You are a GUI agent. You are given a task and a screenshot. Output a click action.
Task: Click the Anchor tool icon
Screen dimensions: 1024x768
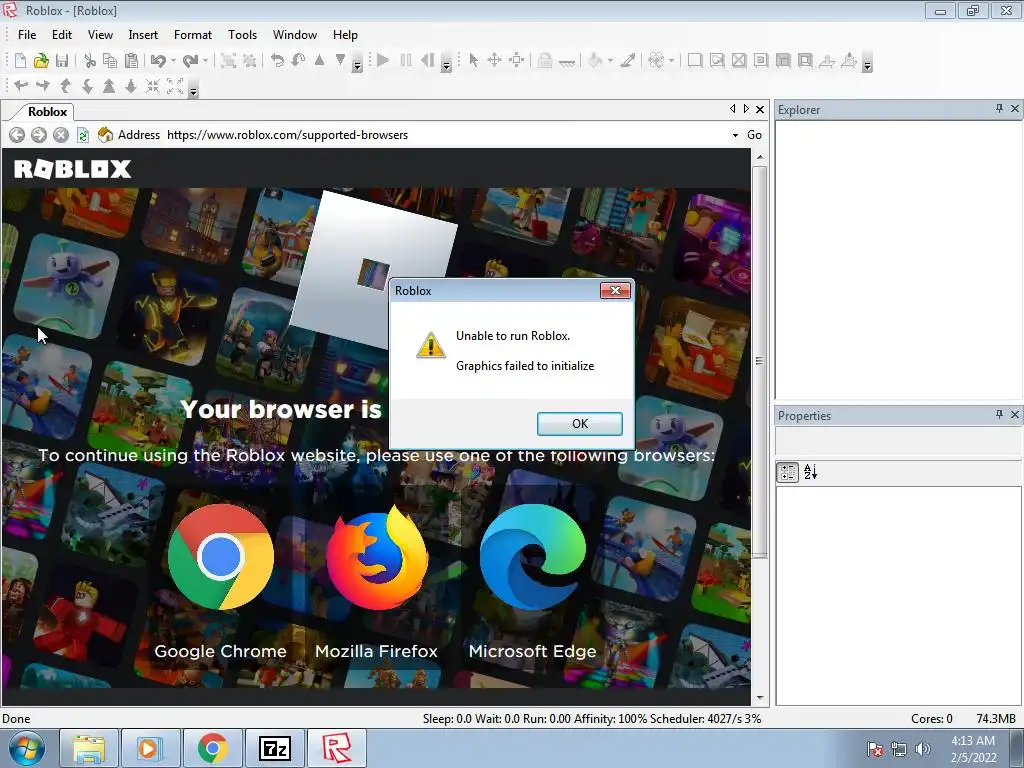pyautogui.click(x=567, y=61)
